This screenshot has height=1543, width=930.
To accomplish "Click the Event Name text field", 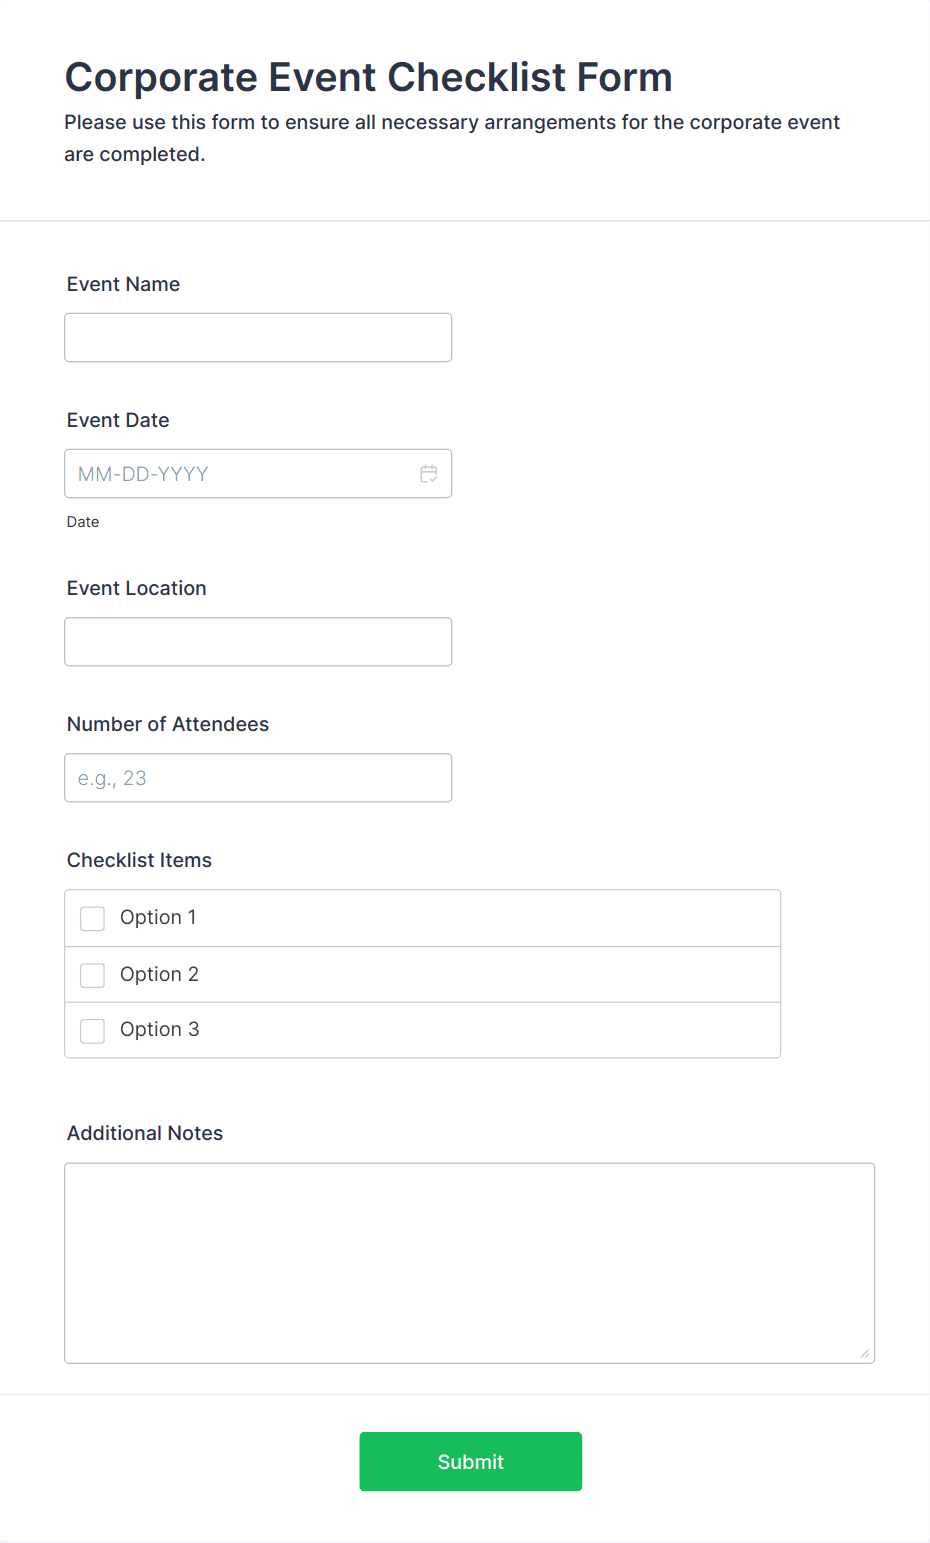I will click(x=258, y=338).
